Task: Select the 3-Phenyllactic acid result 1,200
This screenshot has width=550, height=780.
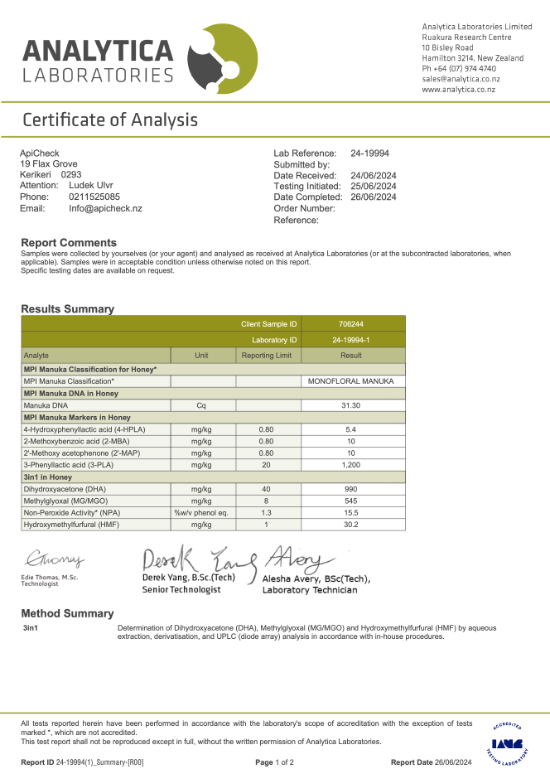Action: click(351, 465)
